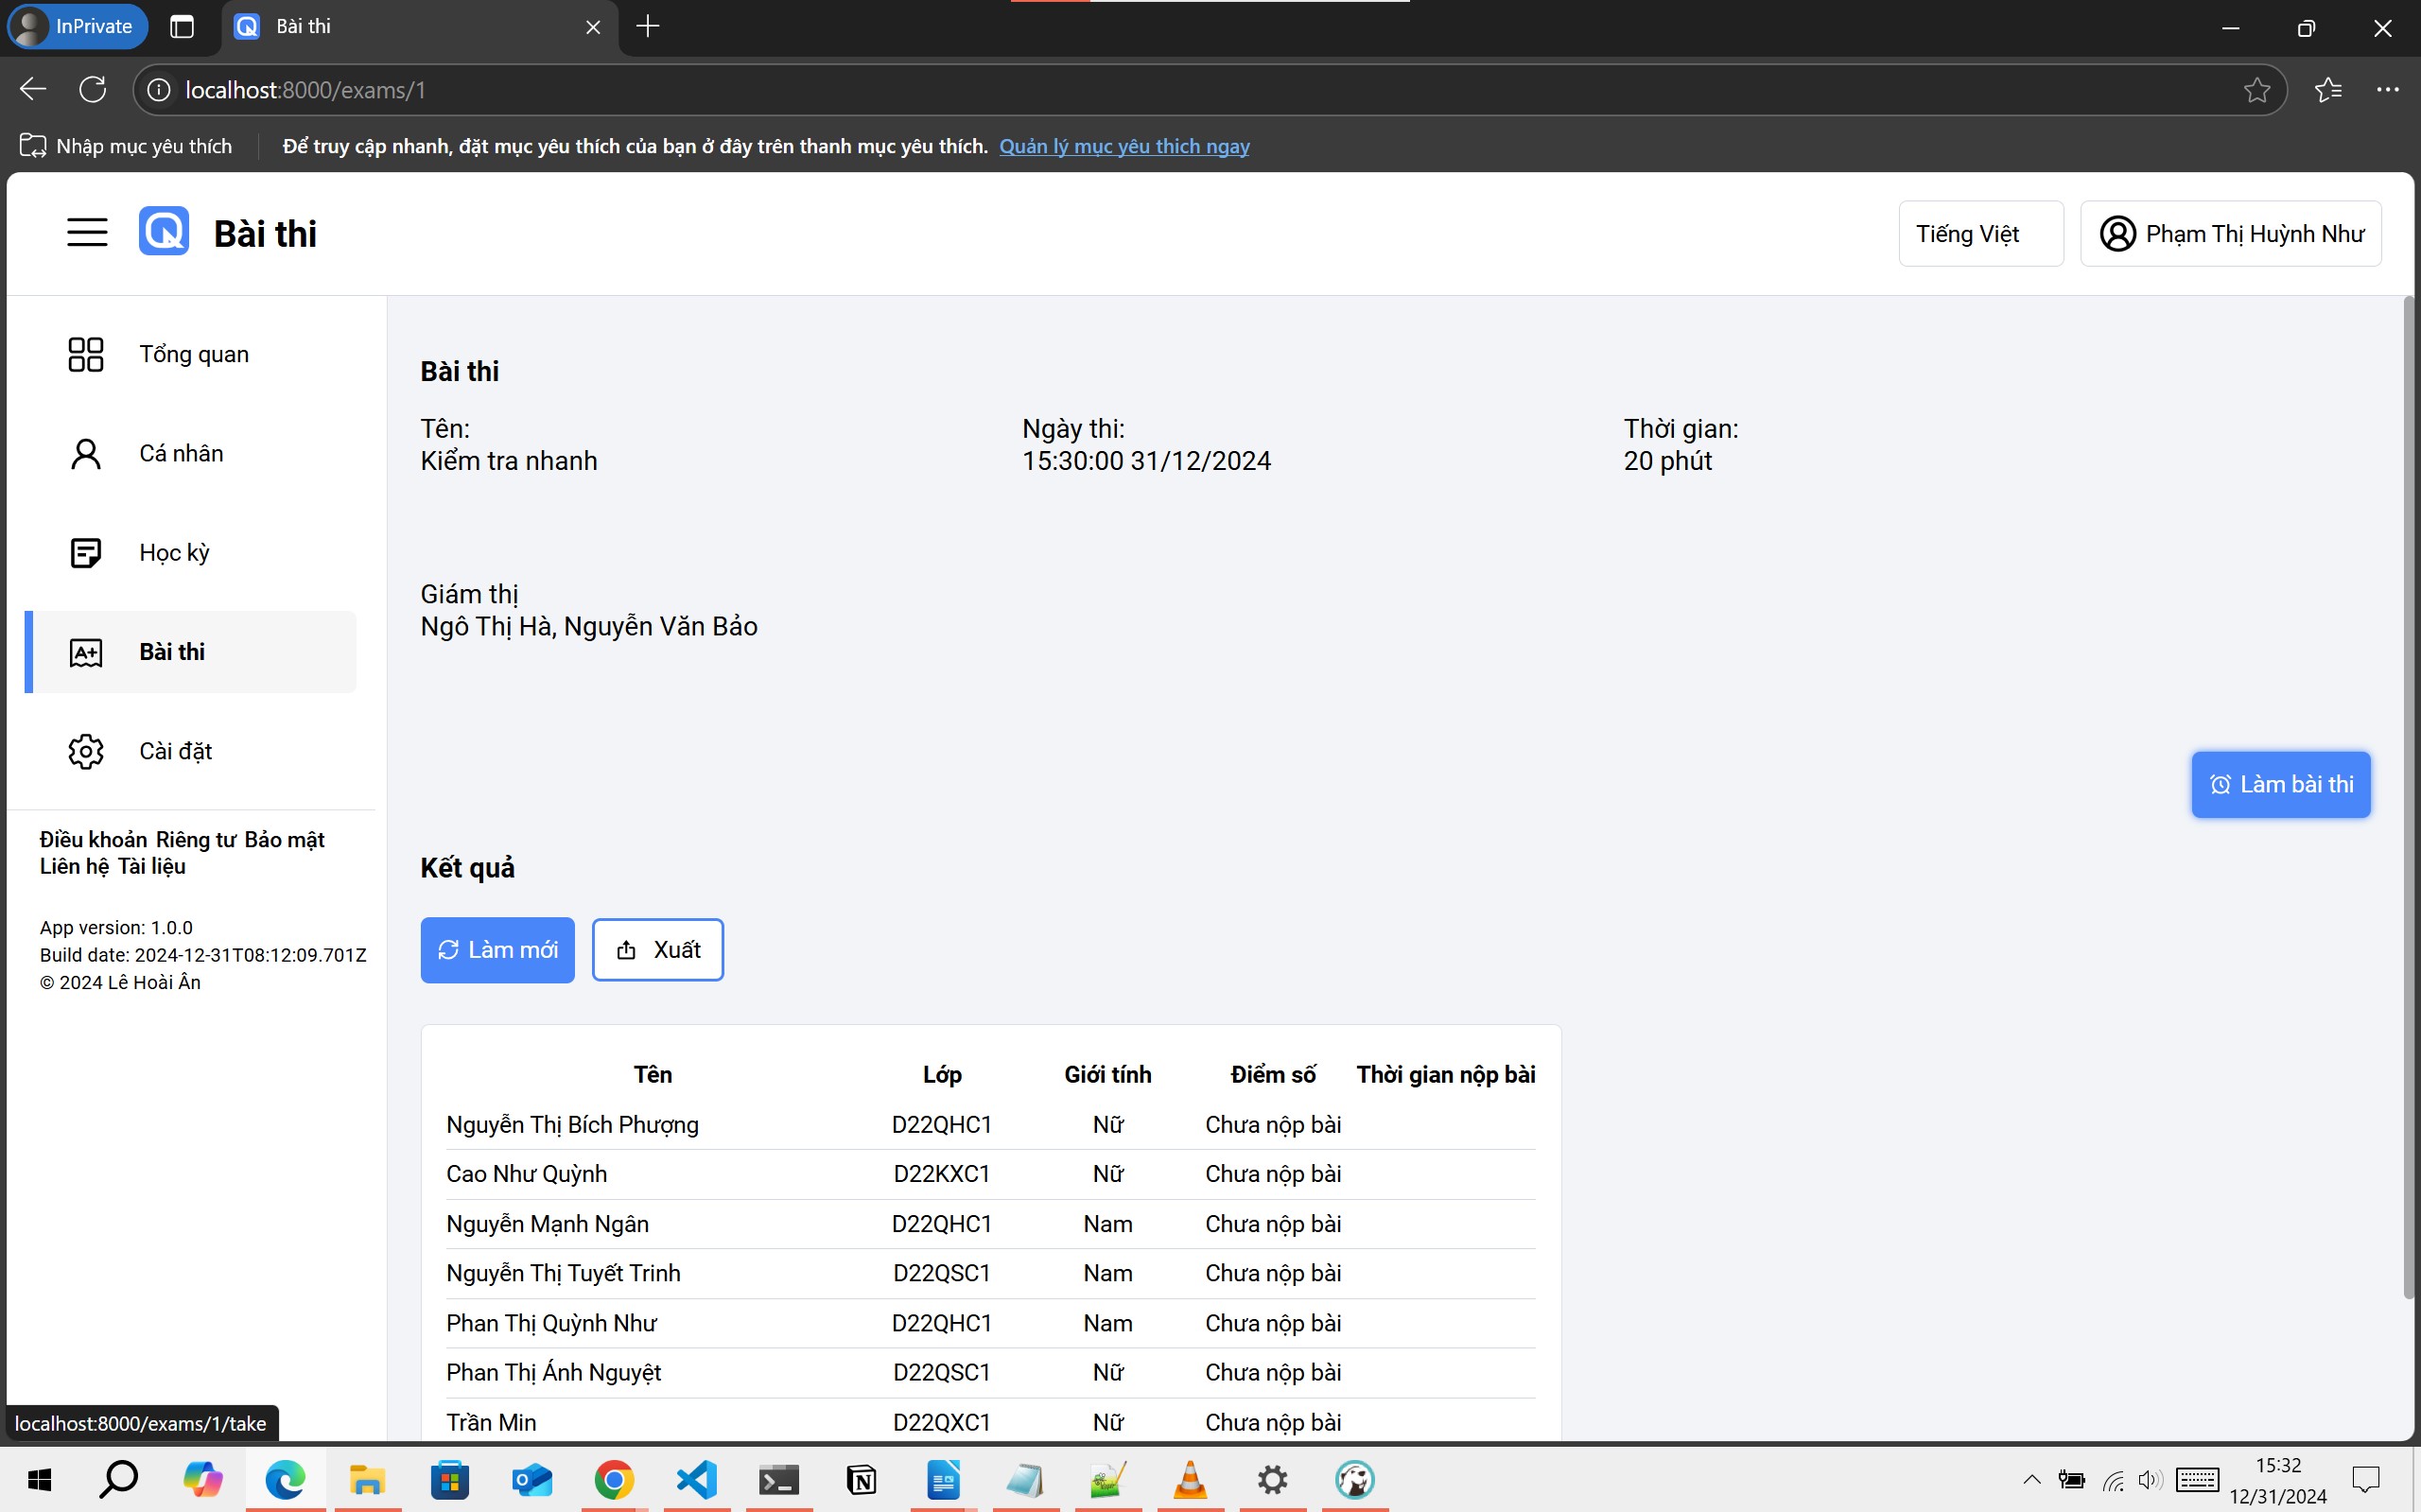Add page to favorites star icon
The width and height of the screenshot is (2421, 1512).
tap(2256, 90)
